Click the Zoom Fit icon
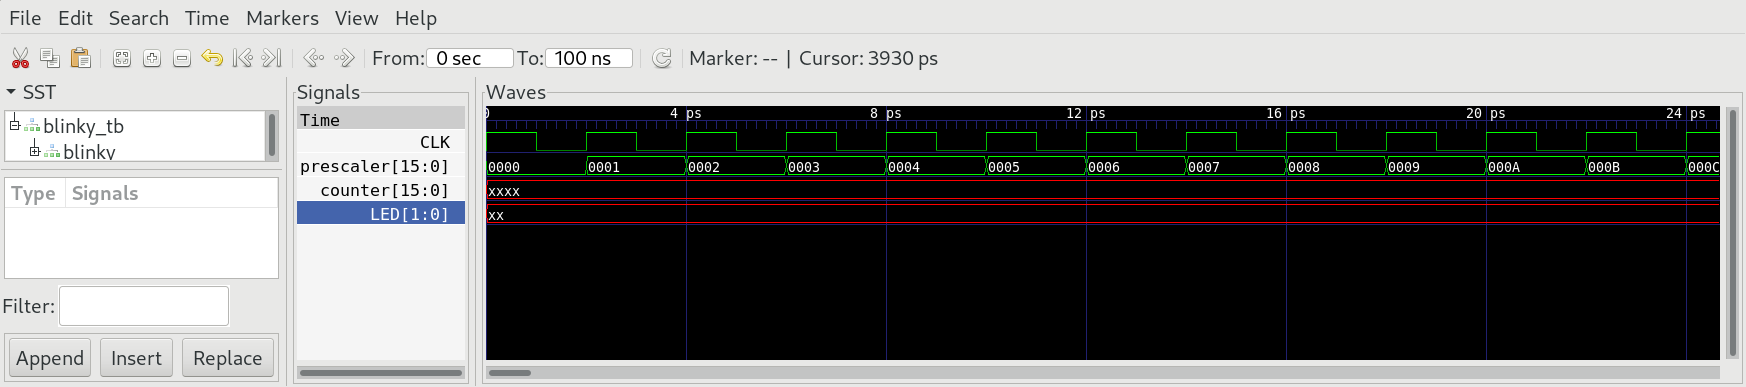 click(122, 59)
